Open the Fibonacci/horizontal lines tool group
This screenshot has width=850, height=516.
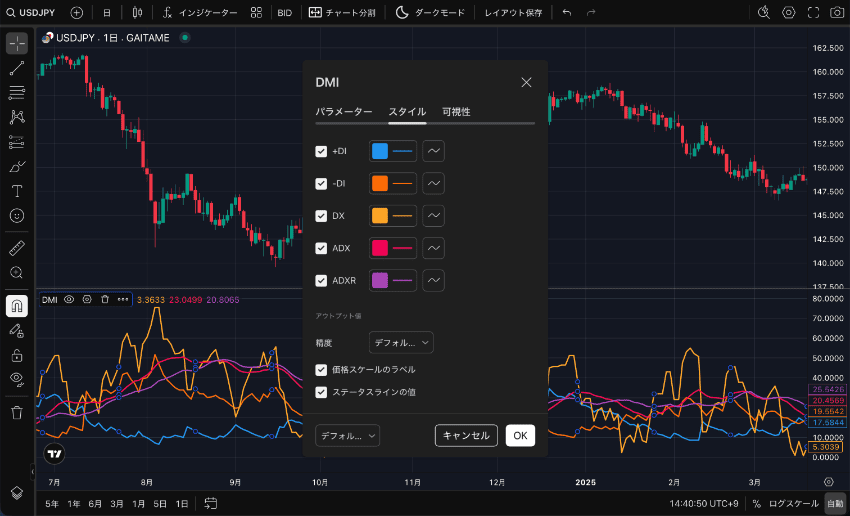(x=17, y=93)
